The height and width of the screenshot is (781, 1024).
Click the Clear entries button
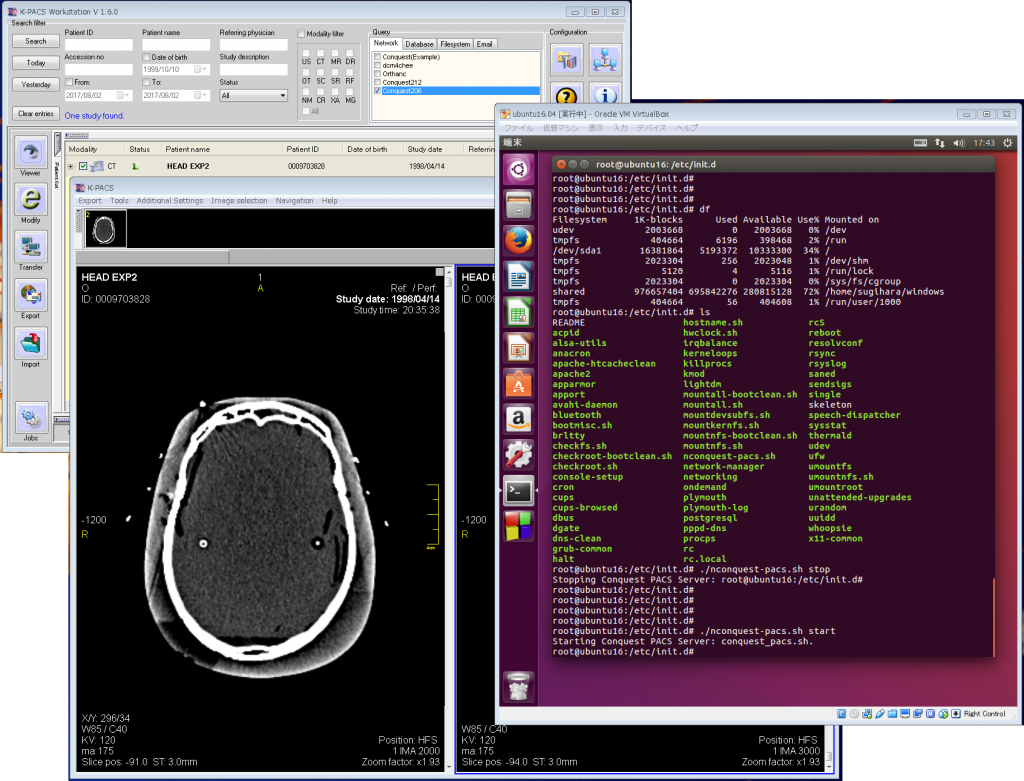coord(36,114)
